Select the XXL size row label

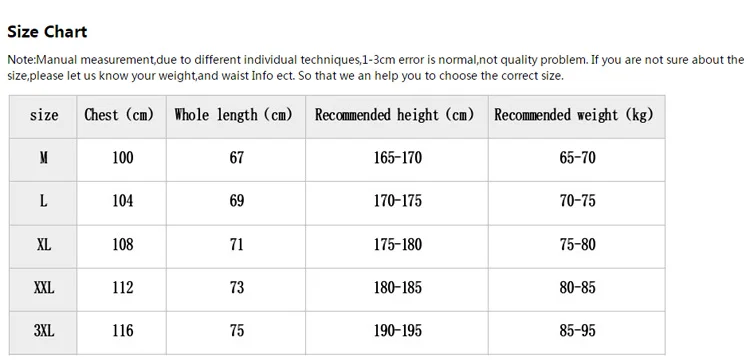click(44, 290)
